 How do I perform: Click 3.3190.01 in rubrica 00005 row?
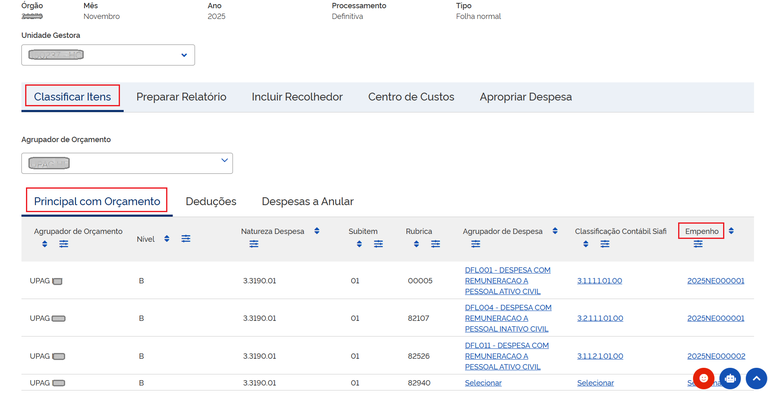pos(260,281)
